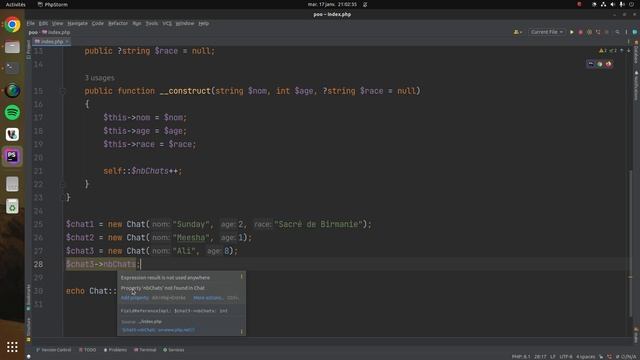Open the Version Control tool window

53,350
